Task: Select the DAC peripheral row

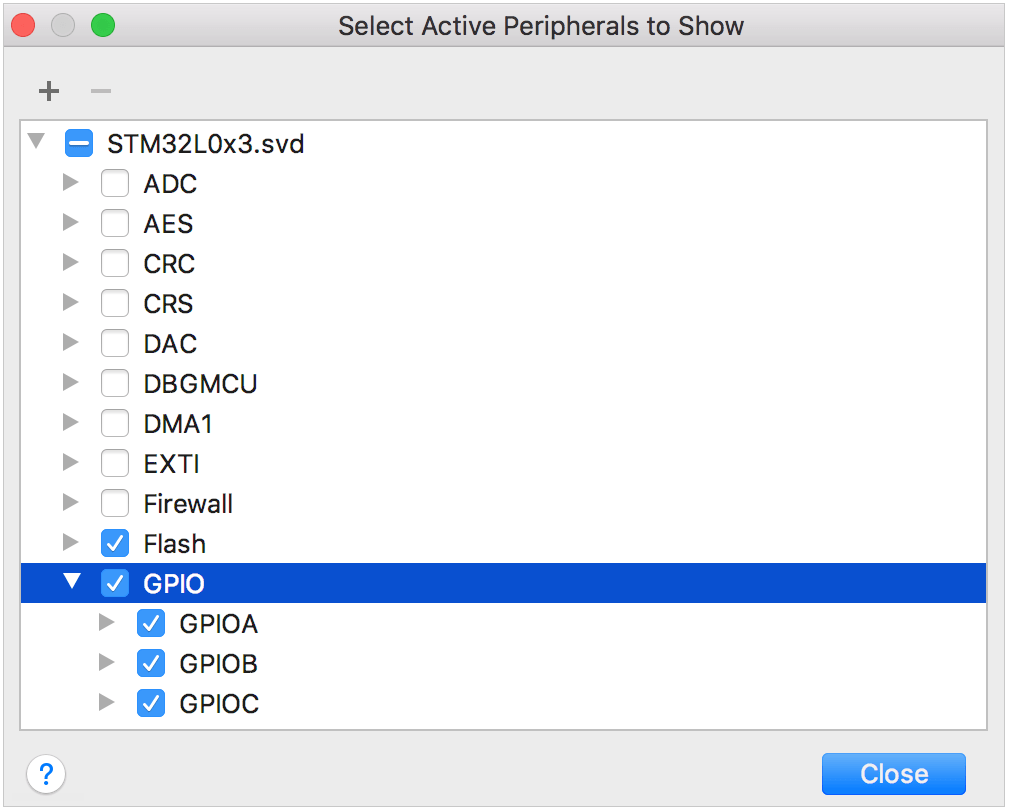Action: point(170,343)
